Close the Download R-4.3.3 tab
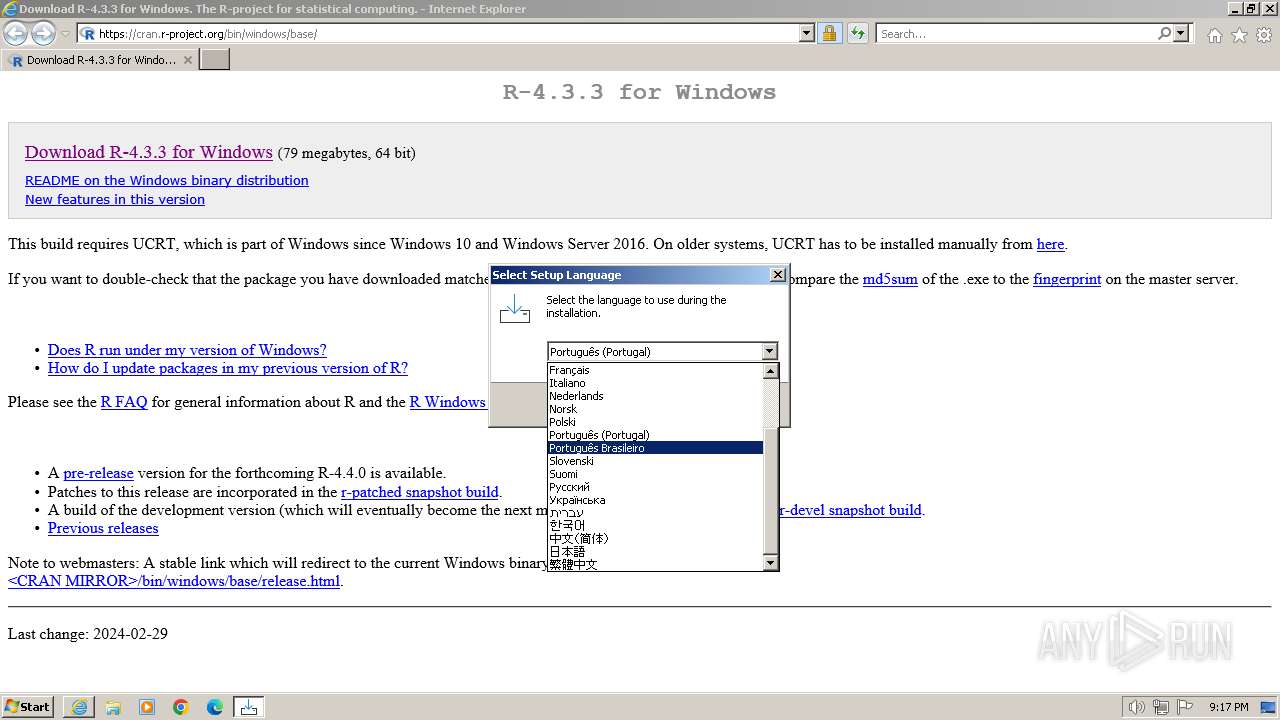 [x=187, y=60]
